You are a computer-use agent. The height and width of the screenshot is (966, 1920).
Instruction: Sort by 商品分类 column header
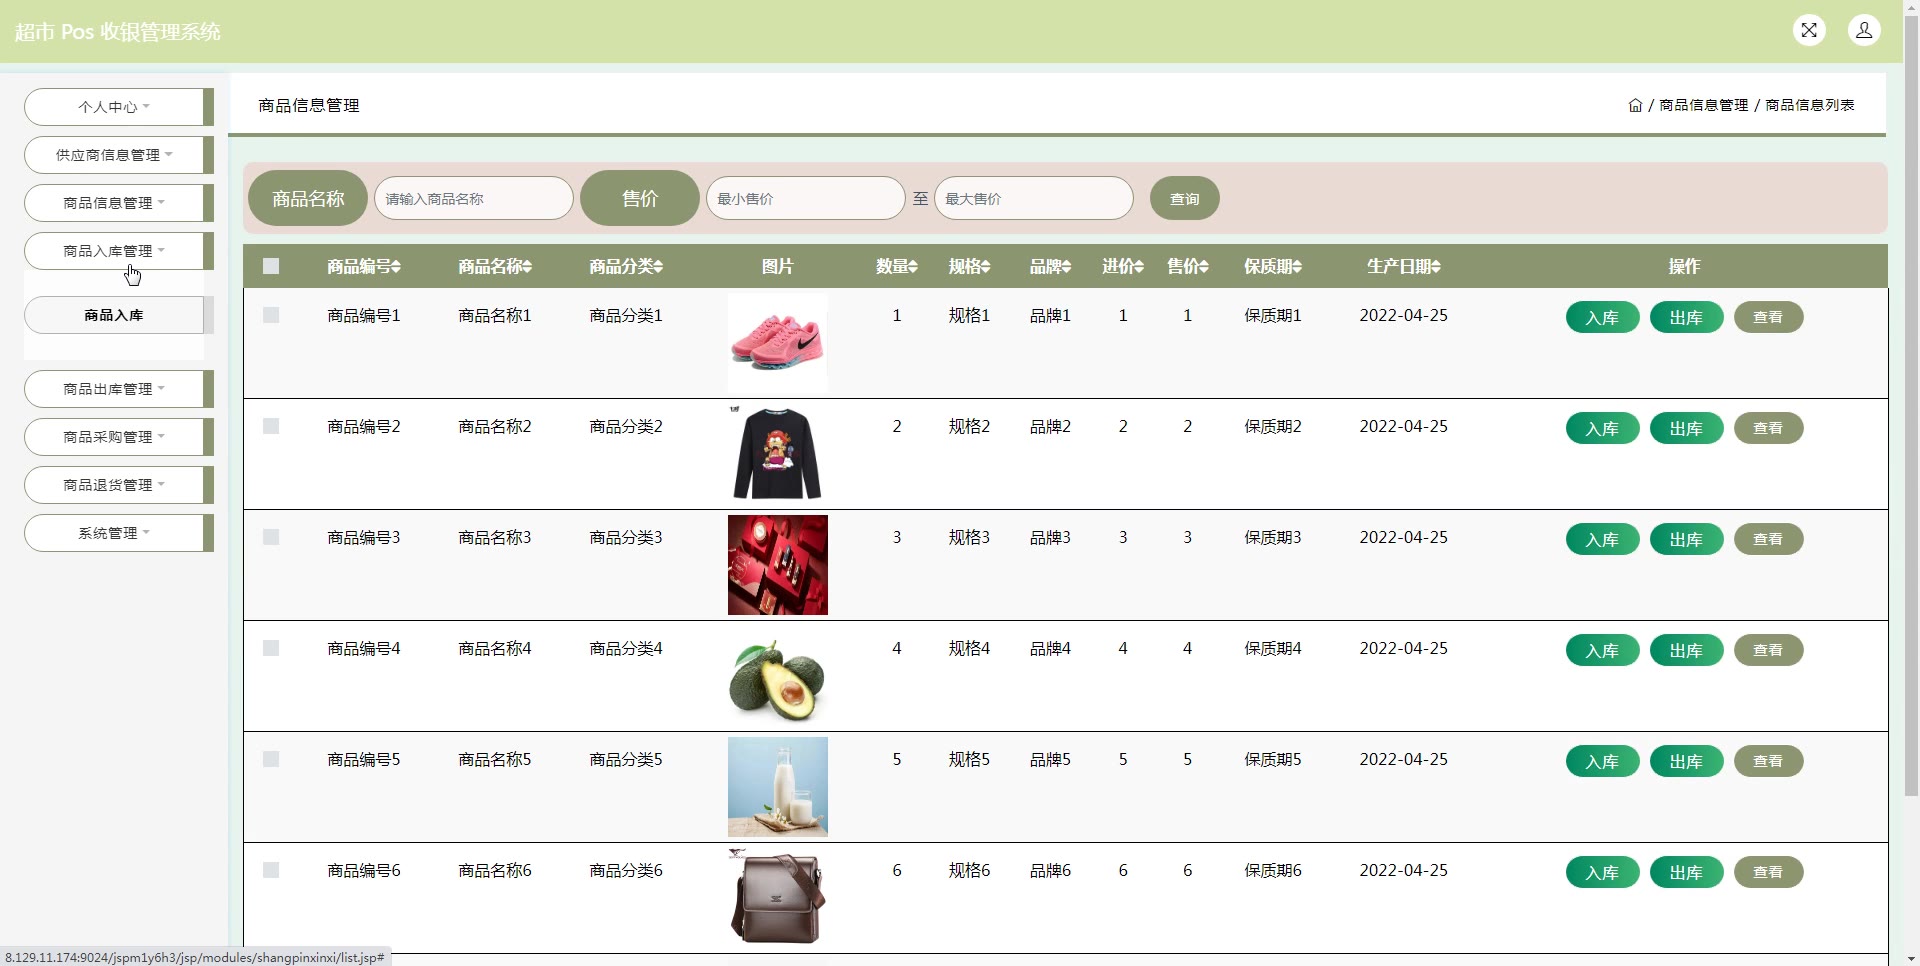pyautogui.click(x=625, y=266)
